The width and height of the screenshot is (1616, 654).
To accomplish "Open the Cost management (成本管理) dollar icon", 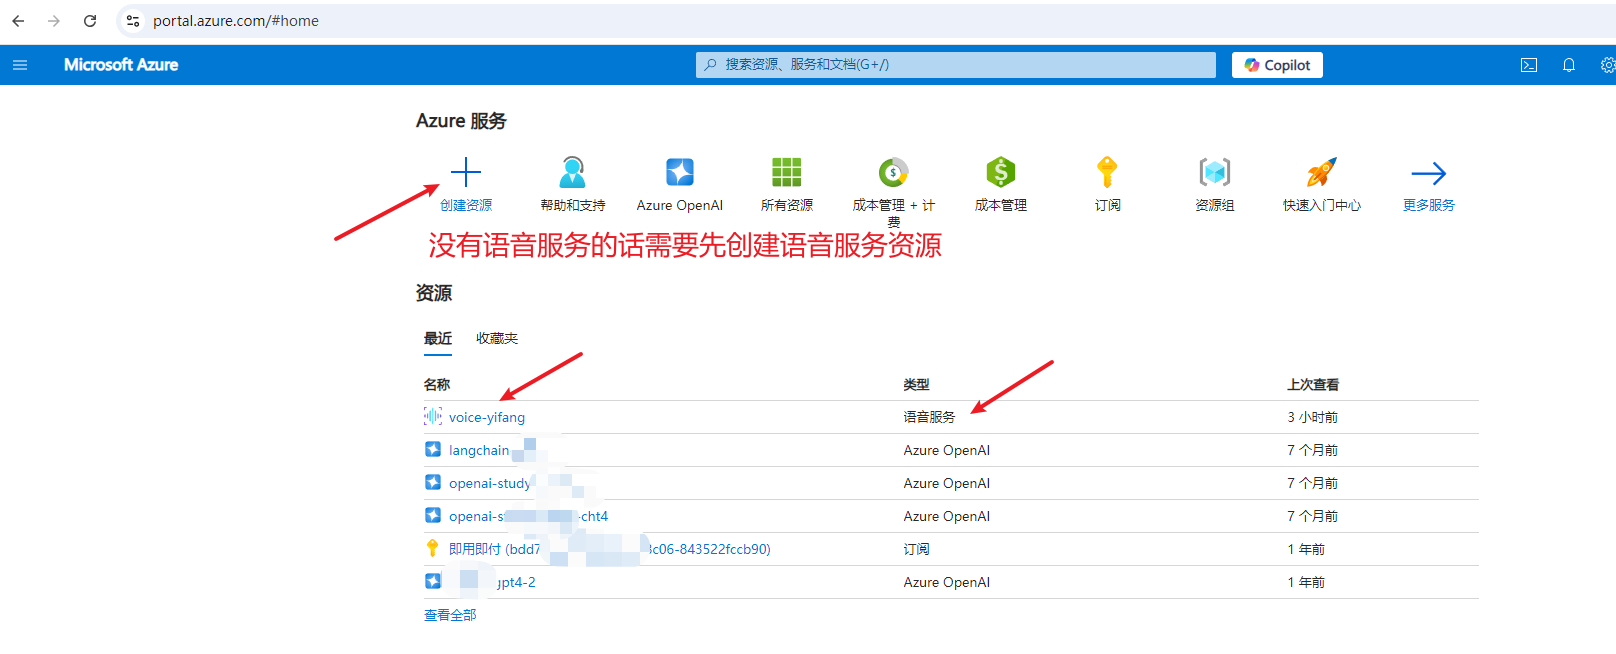I will 1000,172.
